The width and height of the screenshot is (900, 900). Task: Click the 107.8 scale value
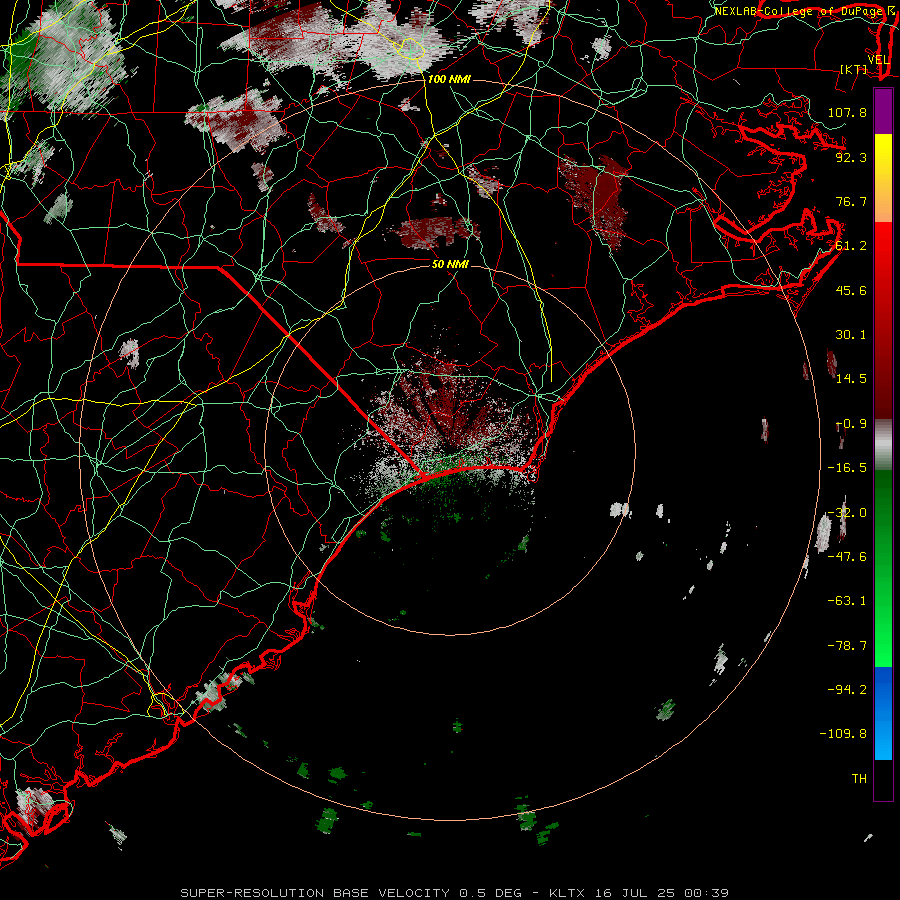[847, 112]
